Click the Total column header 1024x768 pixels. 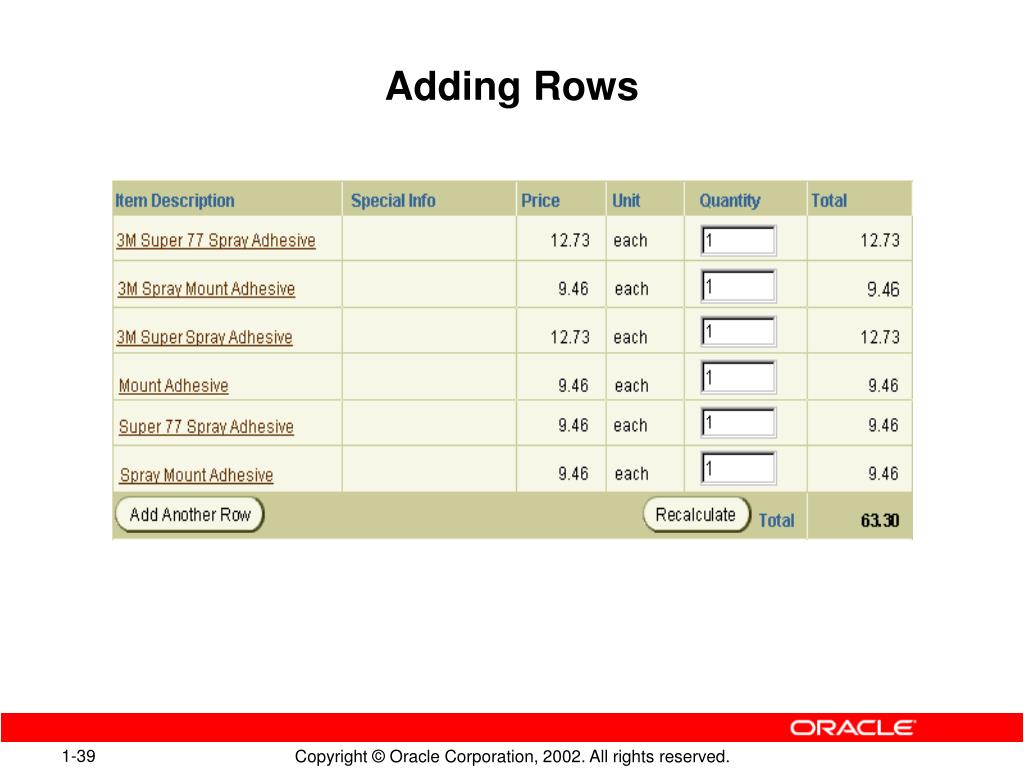pyautogui.click(x=829, y=200)
